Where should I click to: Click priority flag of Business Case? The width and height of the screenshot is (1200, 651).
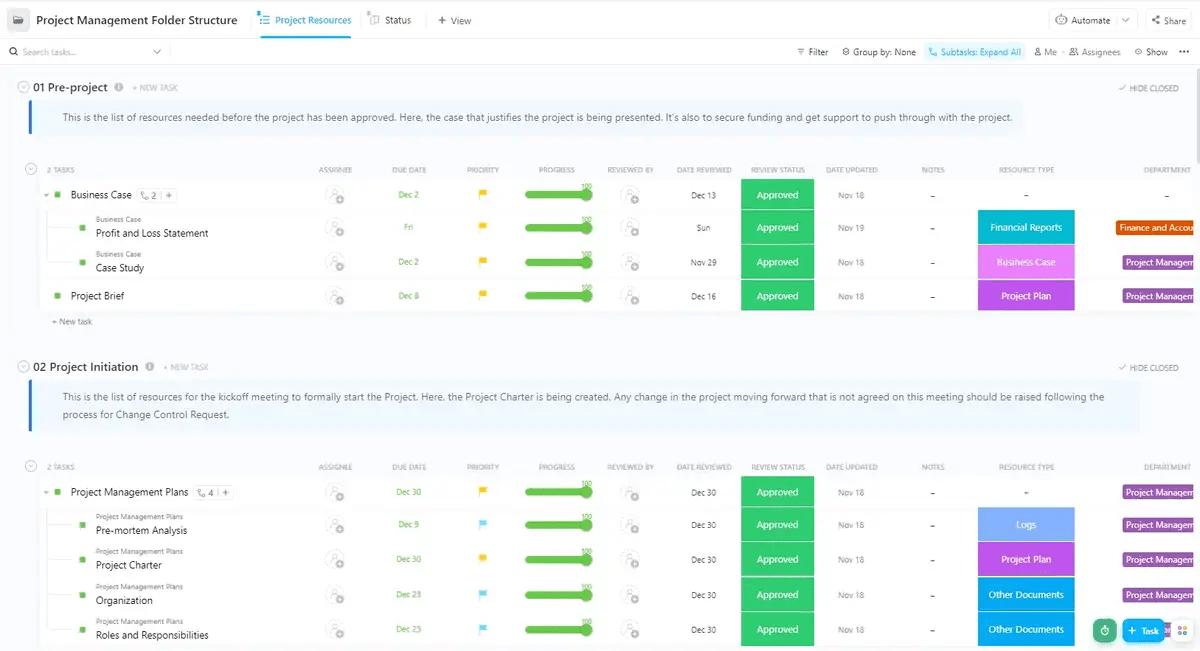[483, 195]
